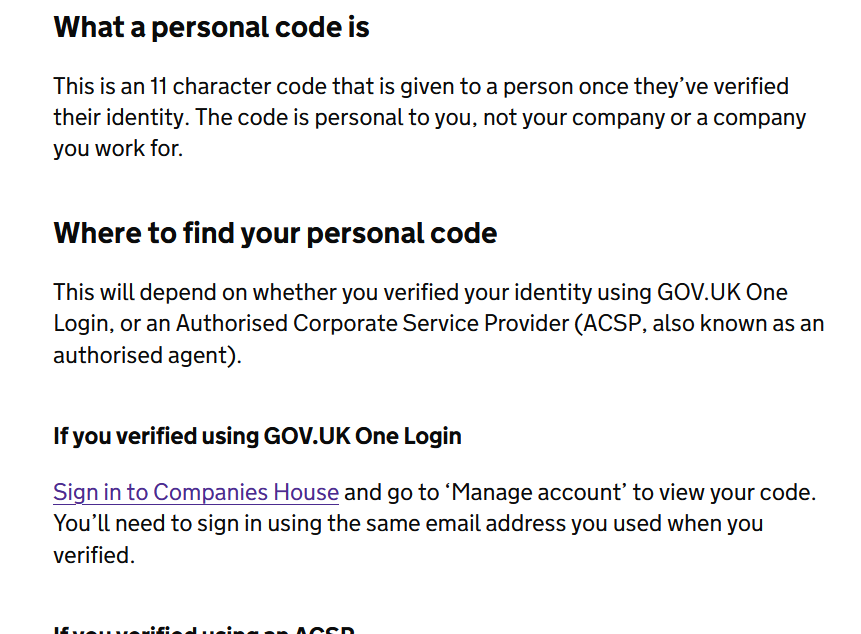This screenshot has height=634, width=861.
Task: Open the 'Sign in to Companies House' link
Action: [196, 492]
